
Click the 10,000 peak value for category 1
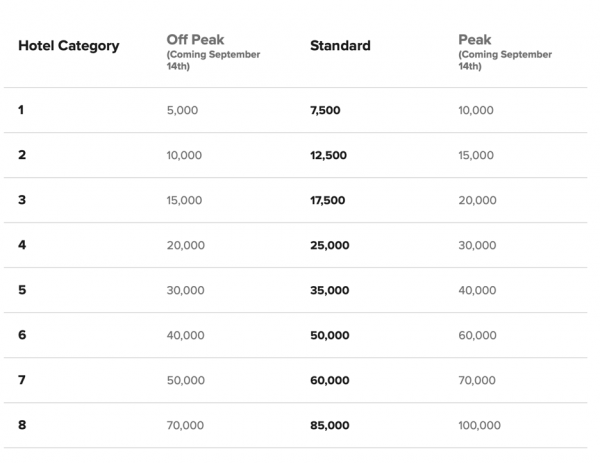tap(475, 110)
